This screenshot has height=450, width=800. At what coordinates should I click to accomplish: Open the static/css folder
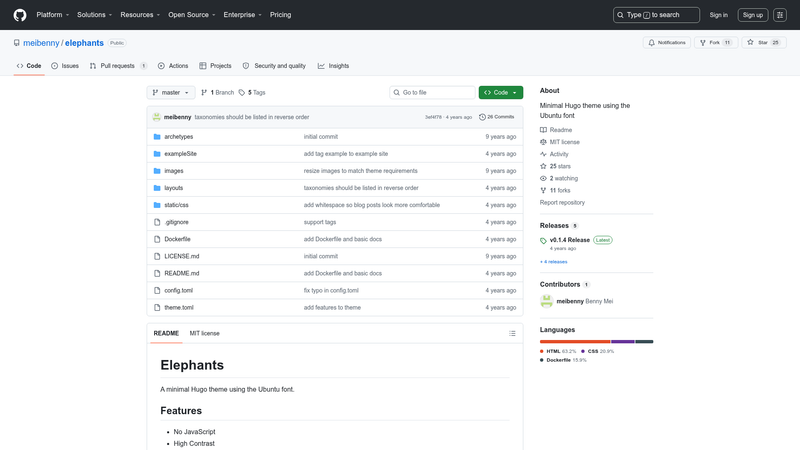click(x=176, y=205)
